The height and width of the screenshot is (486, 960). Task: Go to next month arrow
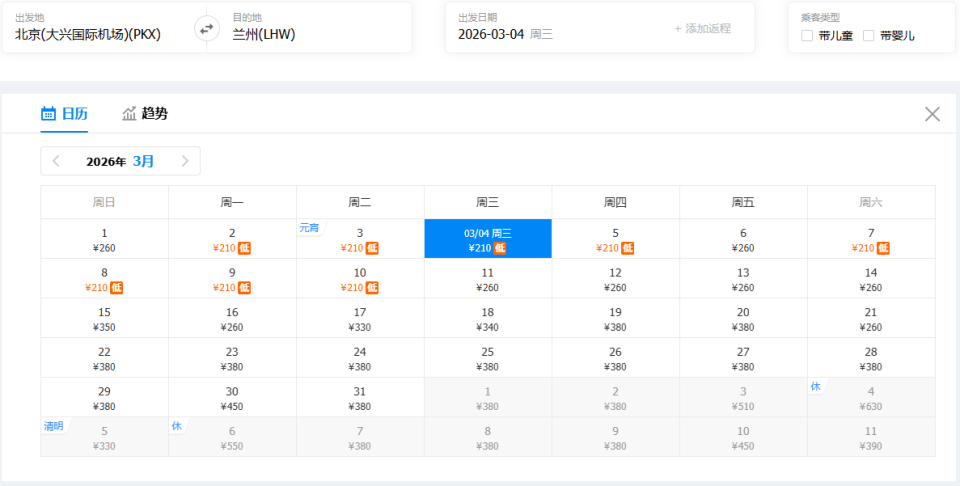point(185,161)
